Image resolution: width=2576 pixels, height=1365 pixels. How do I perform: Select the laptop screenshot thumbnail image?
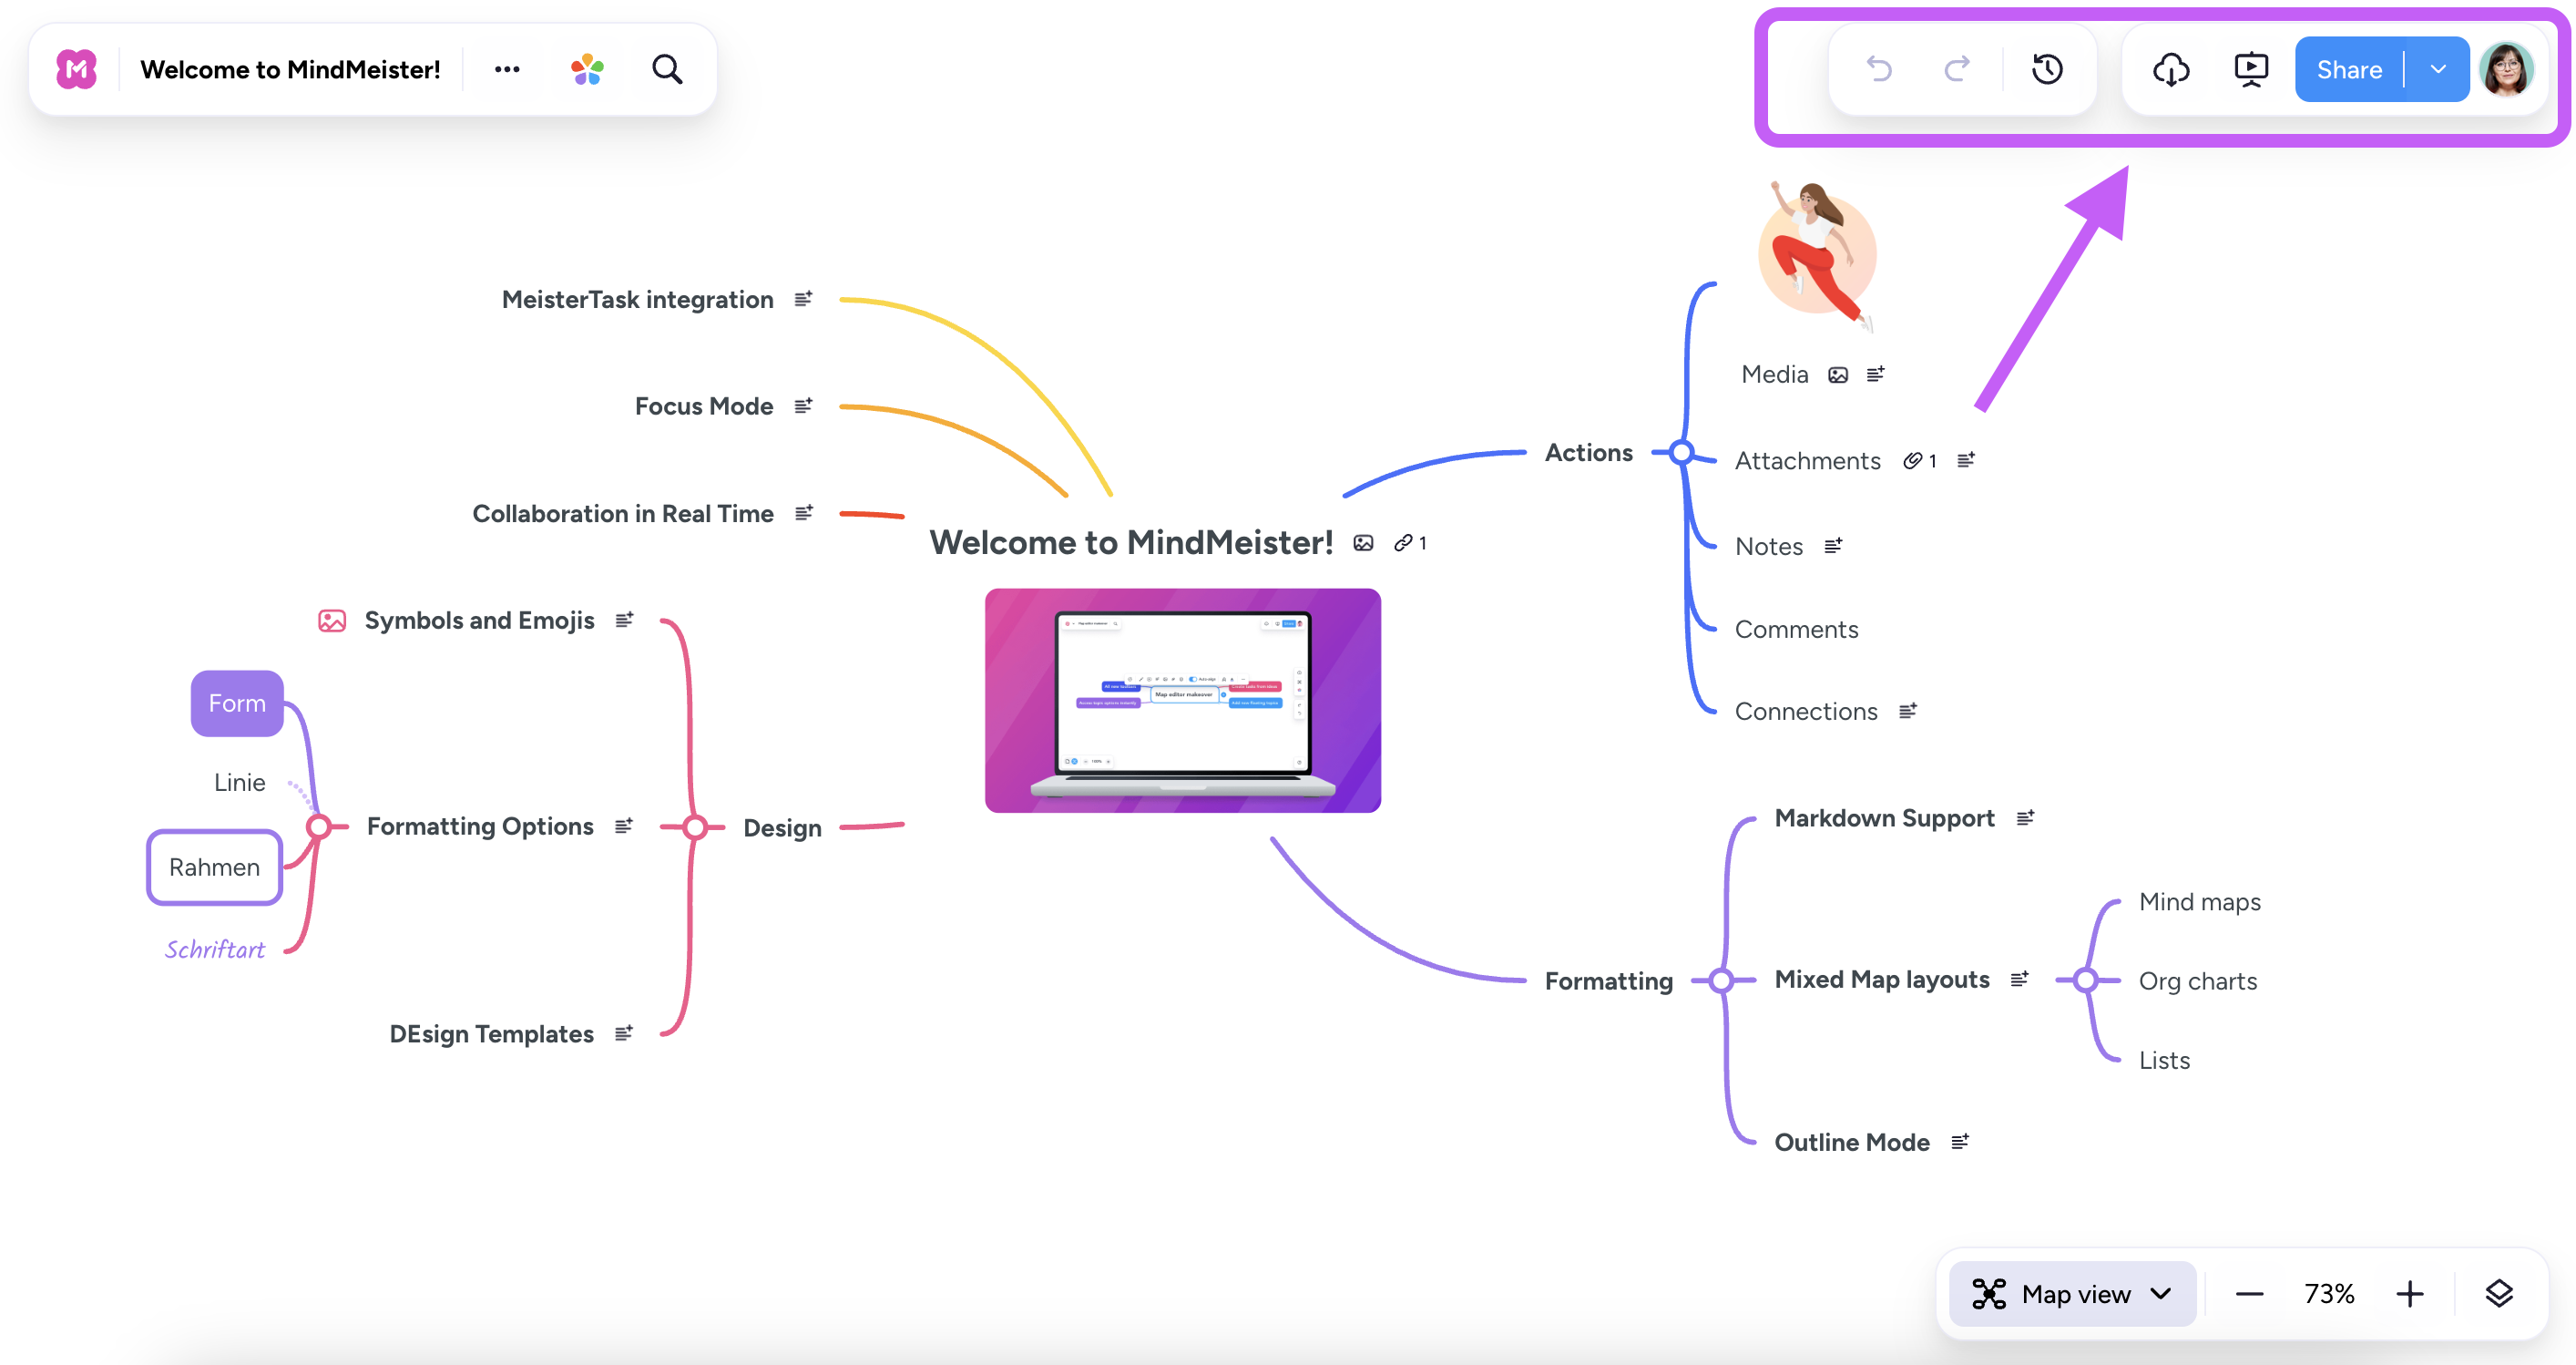[x=1182, y=700]
